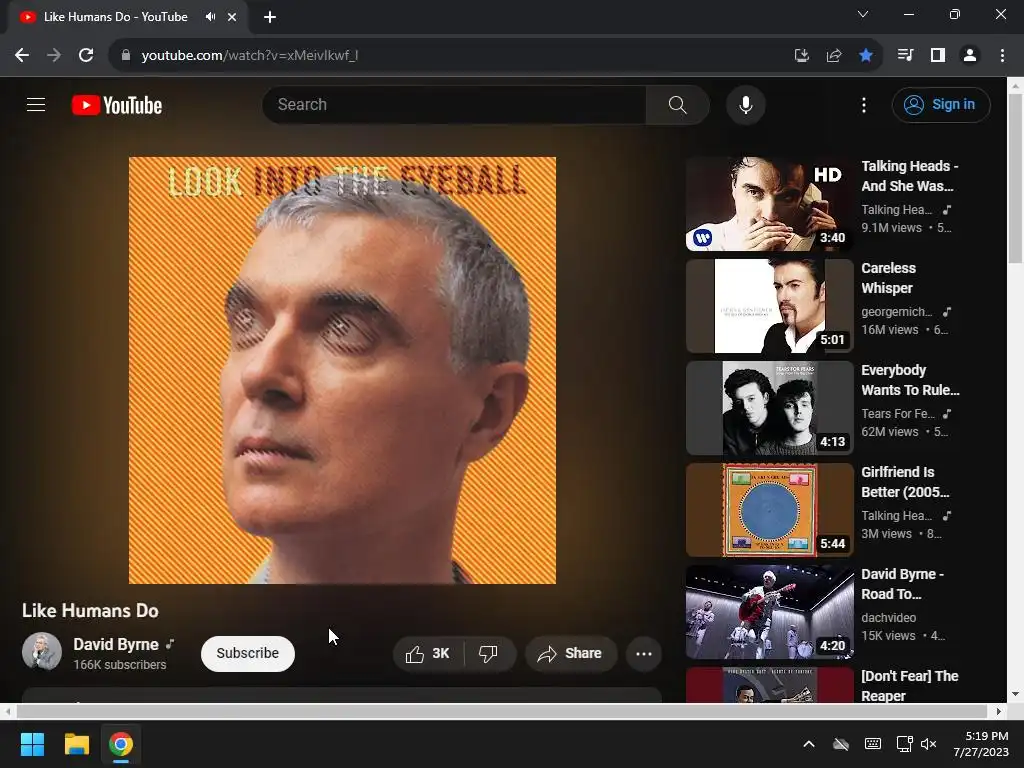Open a new Chrome tab
Image resolution: width=1024 pixels, height=768 pixels.
coord(270,17)
